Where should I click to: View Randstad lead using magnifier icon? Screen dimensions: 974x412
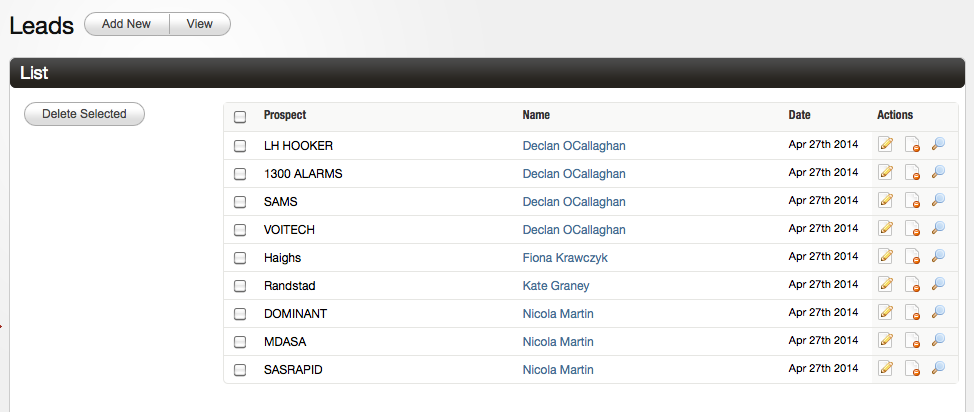pyautogui.click(x=938, y=285)
